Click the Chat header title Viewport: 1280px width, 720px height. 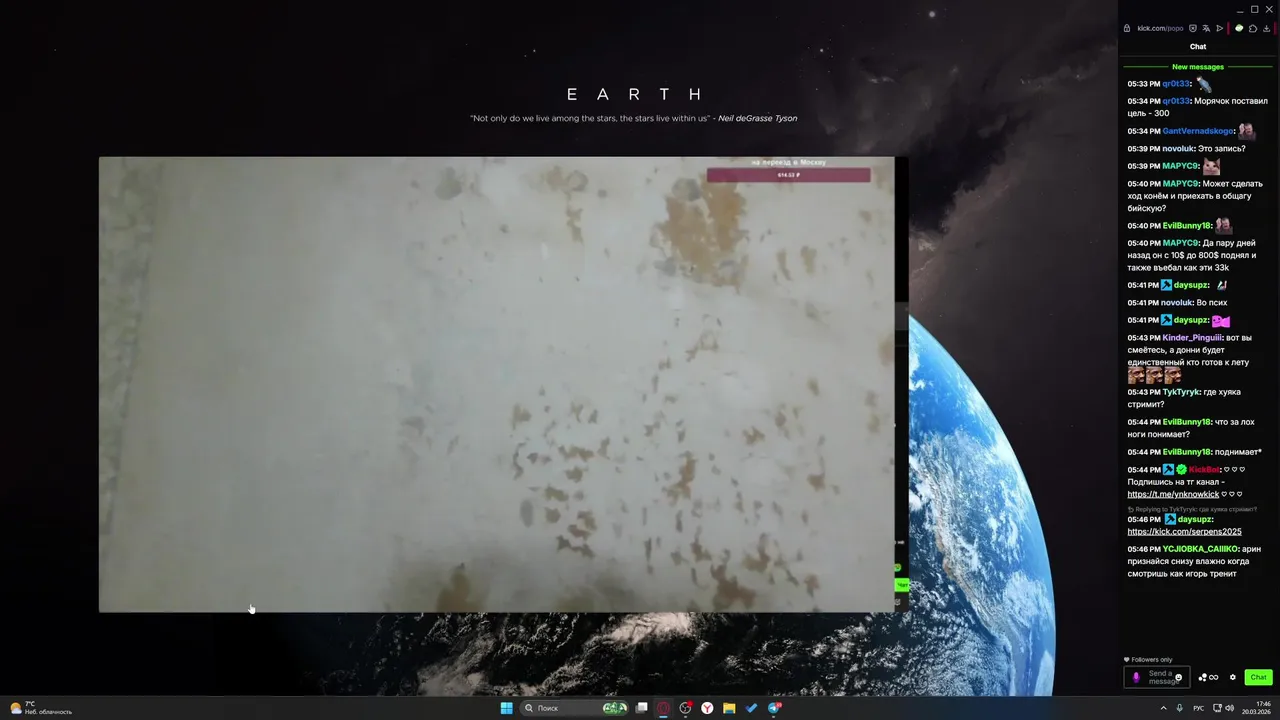1198,47
